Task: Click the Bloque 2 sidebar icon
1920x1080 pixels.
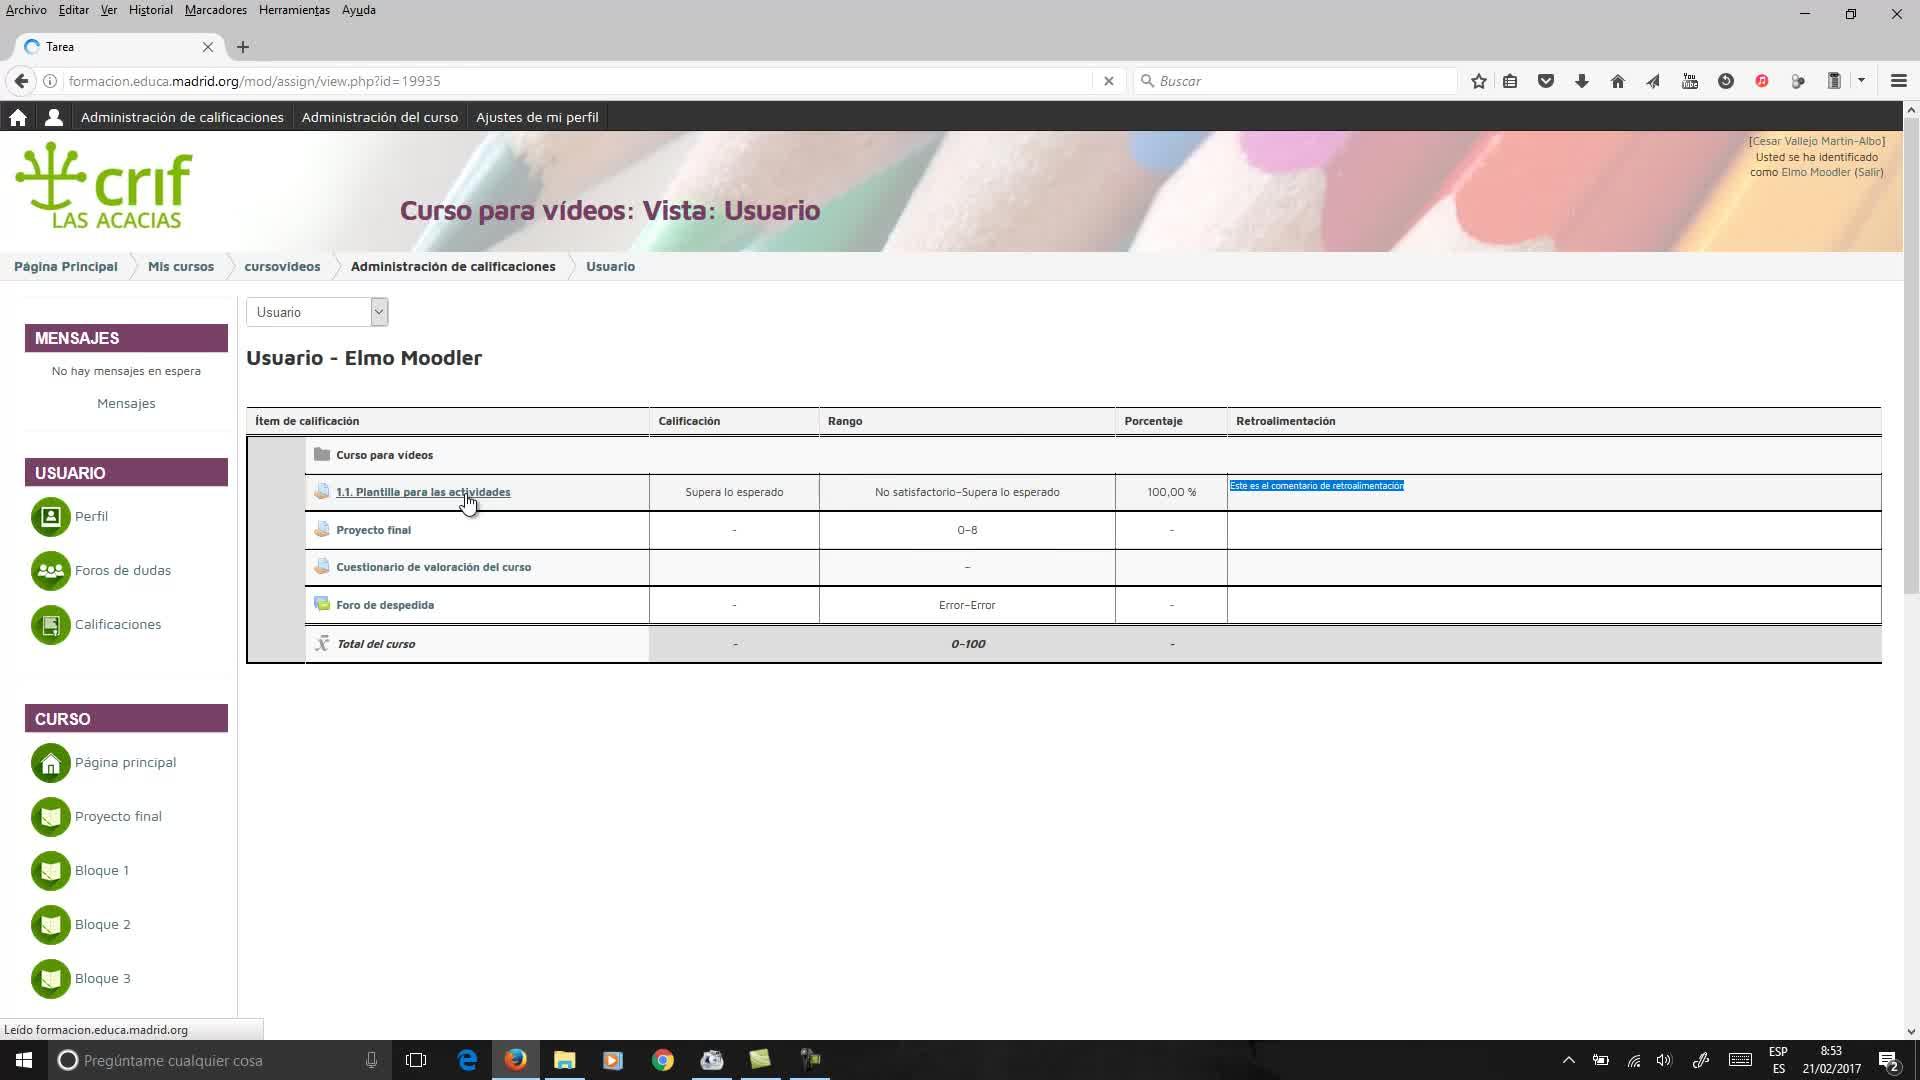Action: tap(50, 925)
